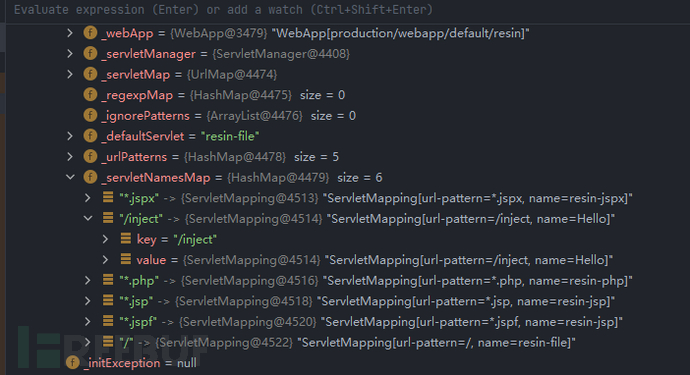Expand the _urlPatterns HashMap node
690x375 pixels.
[70, 157]
